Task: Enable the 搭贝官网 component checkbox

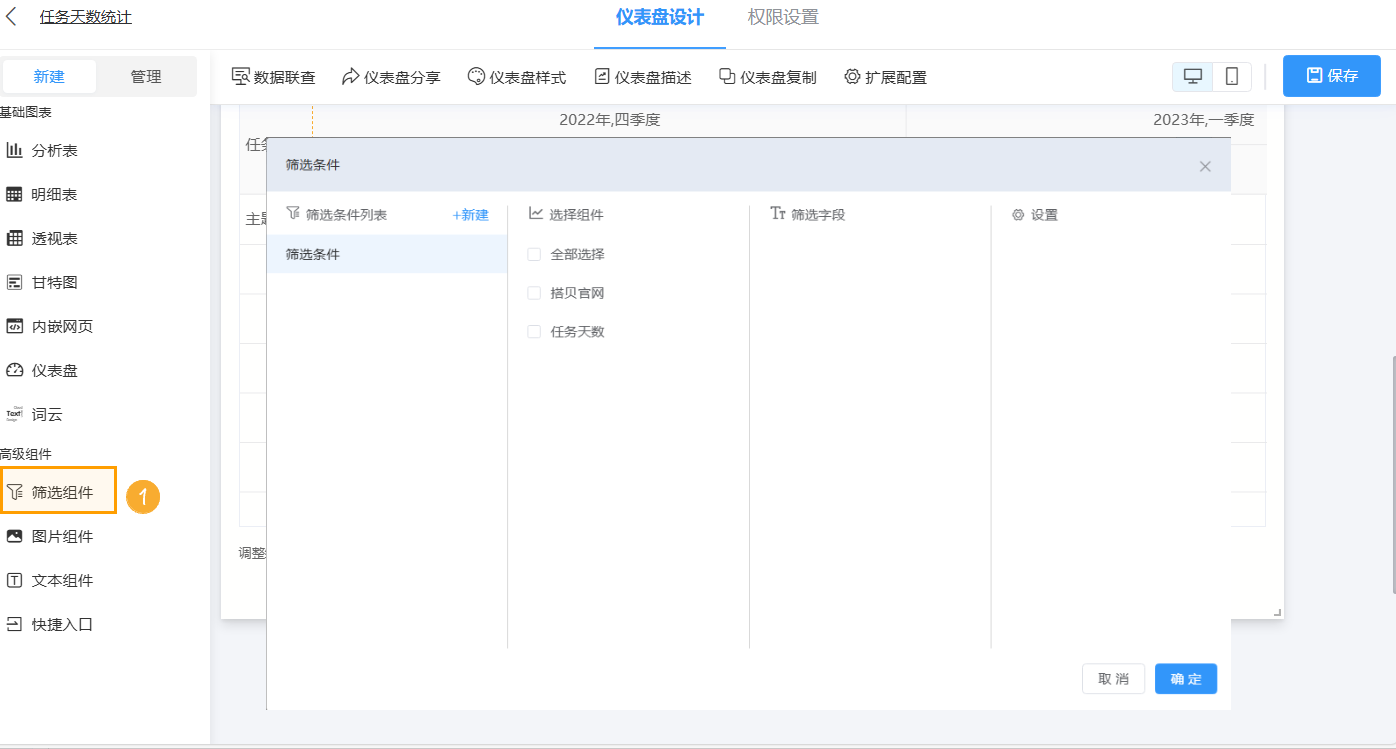Action: tap(534, 293)
